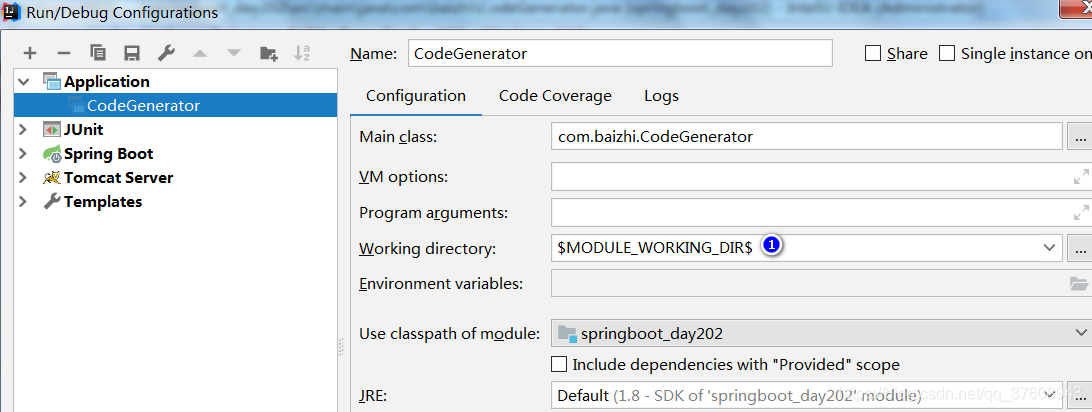Copy the selected configuration
Screen dimensions: 1092x412
point(98,54)
